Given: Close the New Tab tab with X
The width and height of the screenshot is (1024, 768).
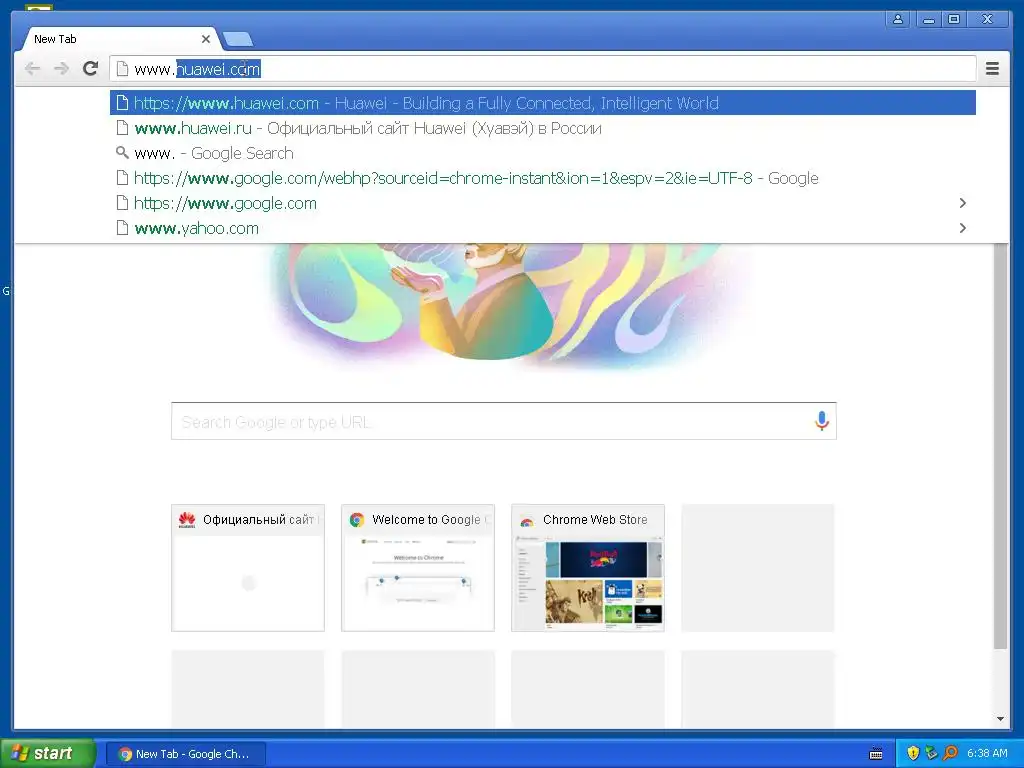Looking at the screenshot, I should 206,39.
